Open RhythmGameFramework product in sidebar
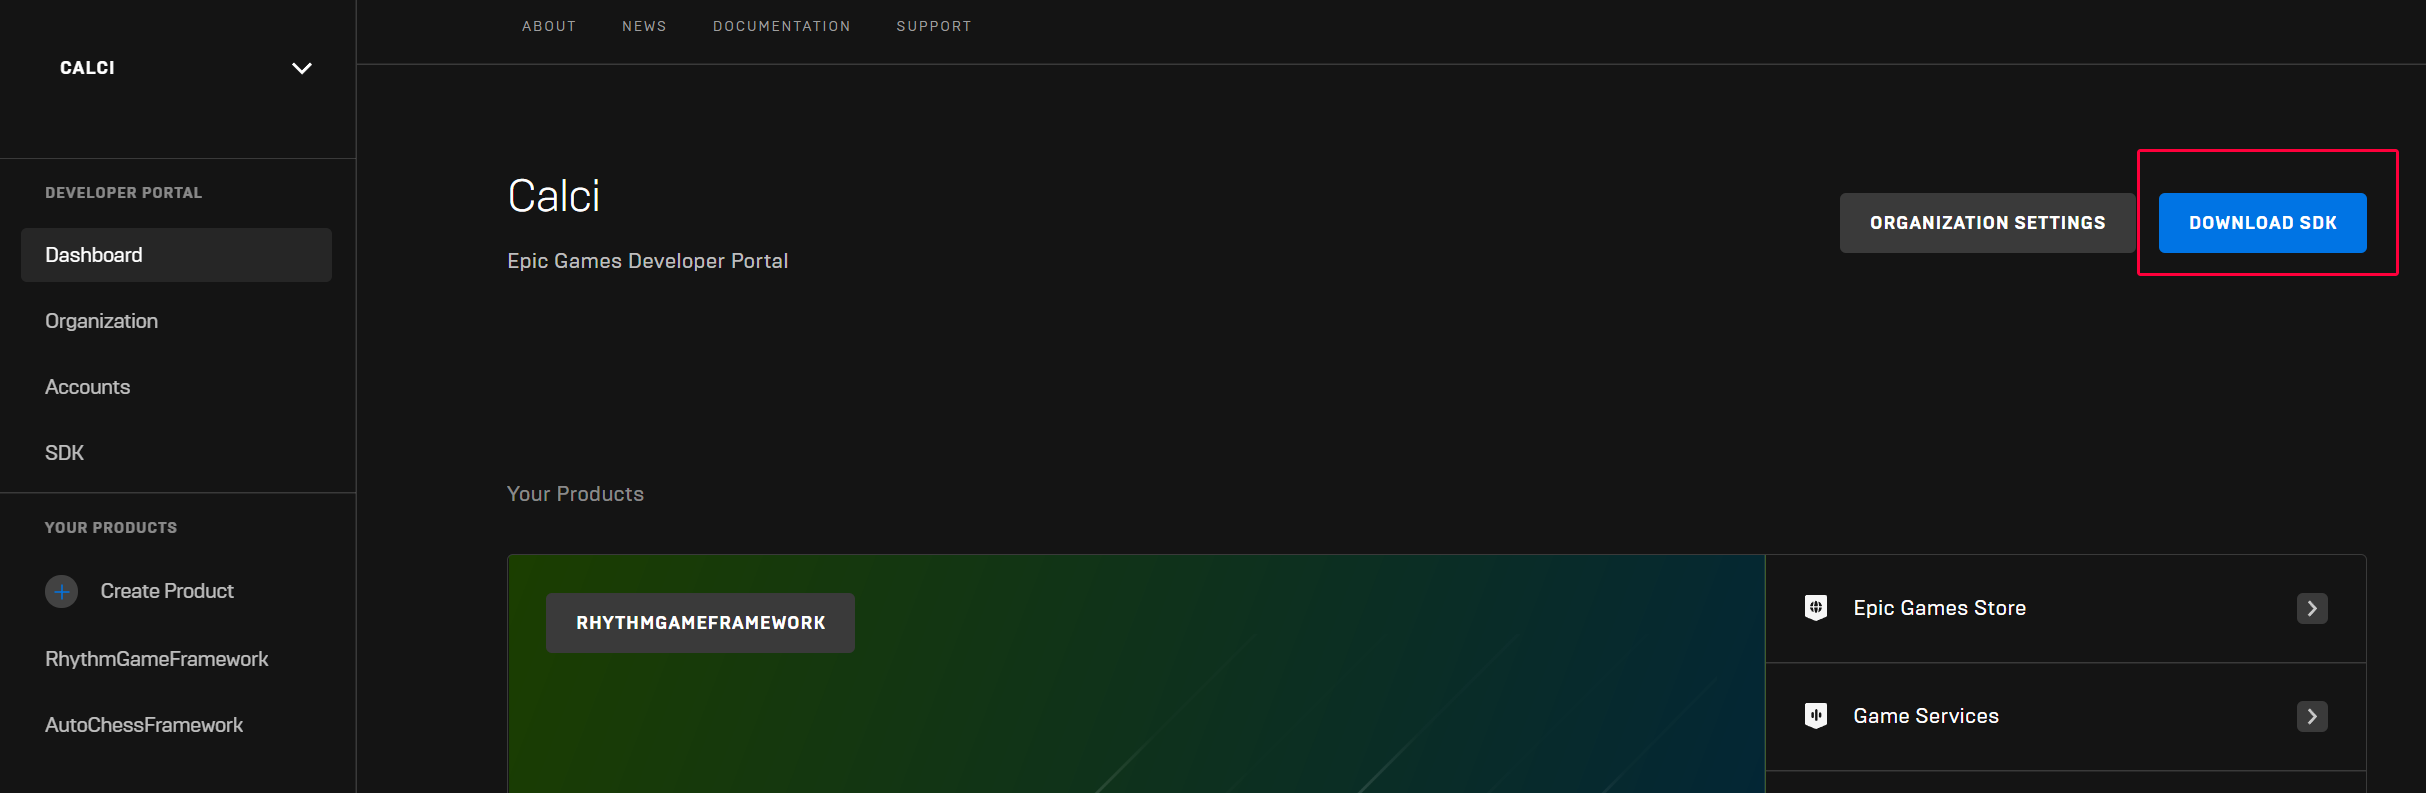 156,659
